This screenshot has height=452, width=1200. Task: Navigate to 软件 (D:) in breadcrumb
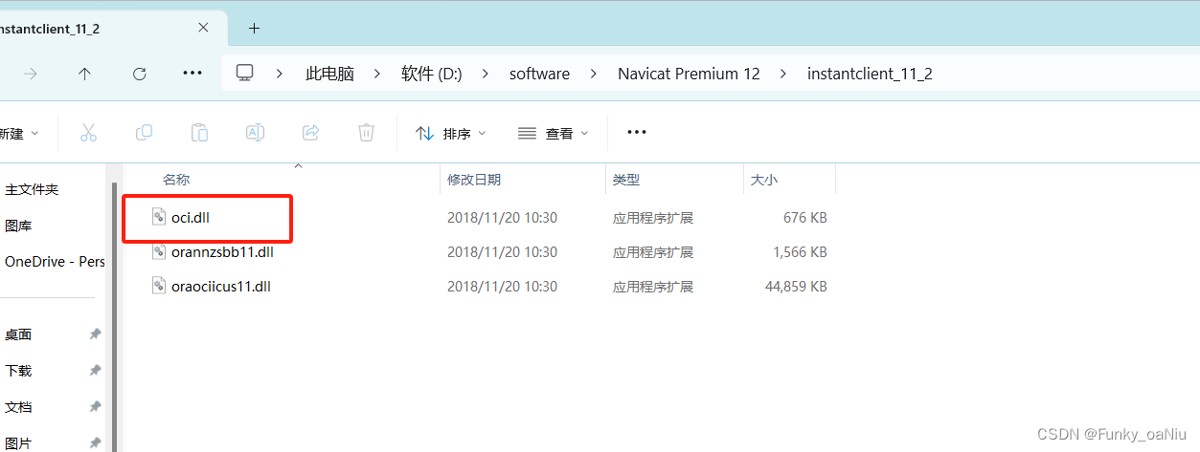point(431,74)
